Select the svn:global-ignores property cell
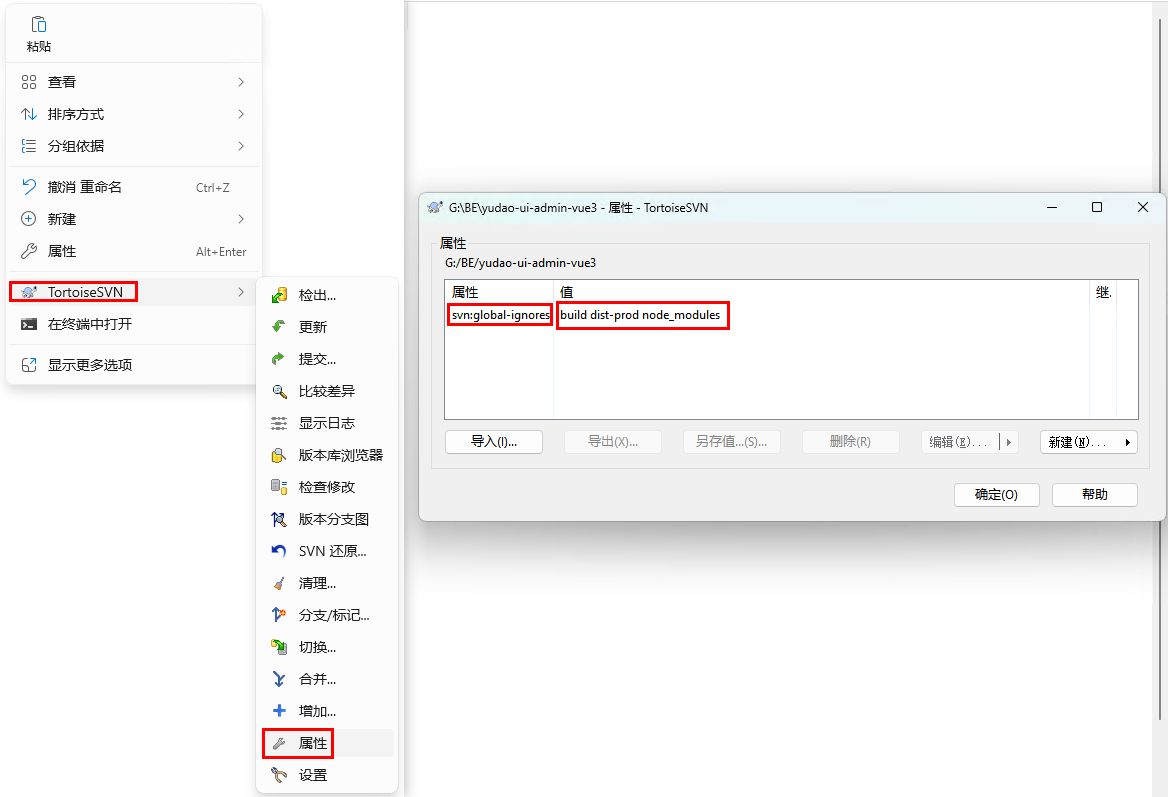Screen dimensions: 1168x797 coord(500,315)
